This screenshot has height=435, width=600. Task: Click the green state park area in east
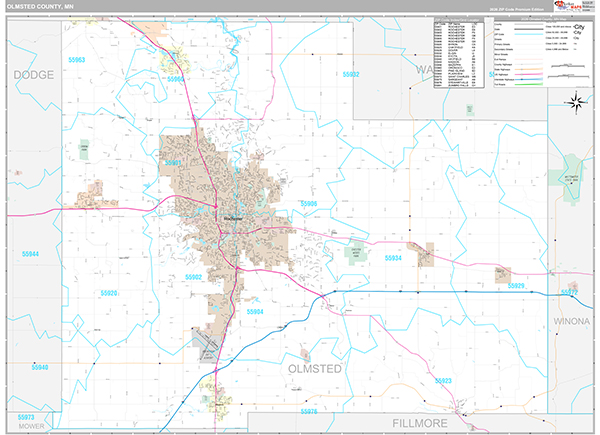tap(571, 171)
